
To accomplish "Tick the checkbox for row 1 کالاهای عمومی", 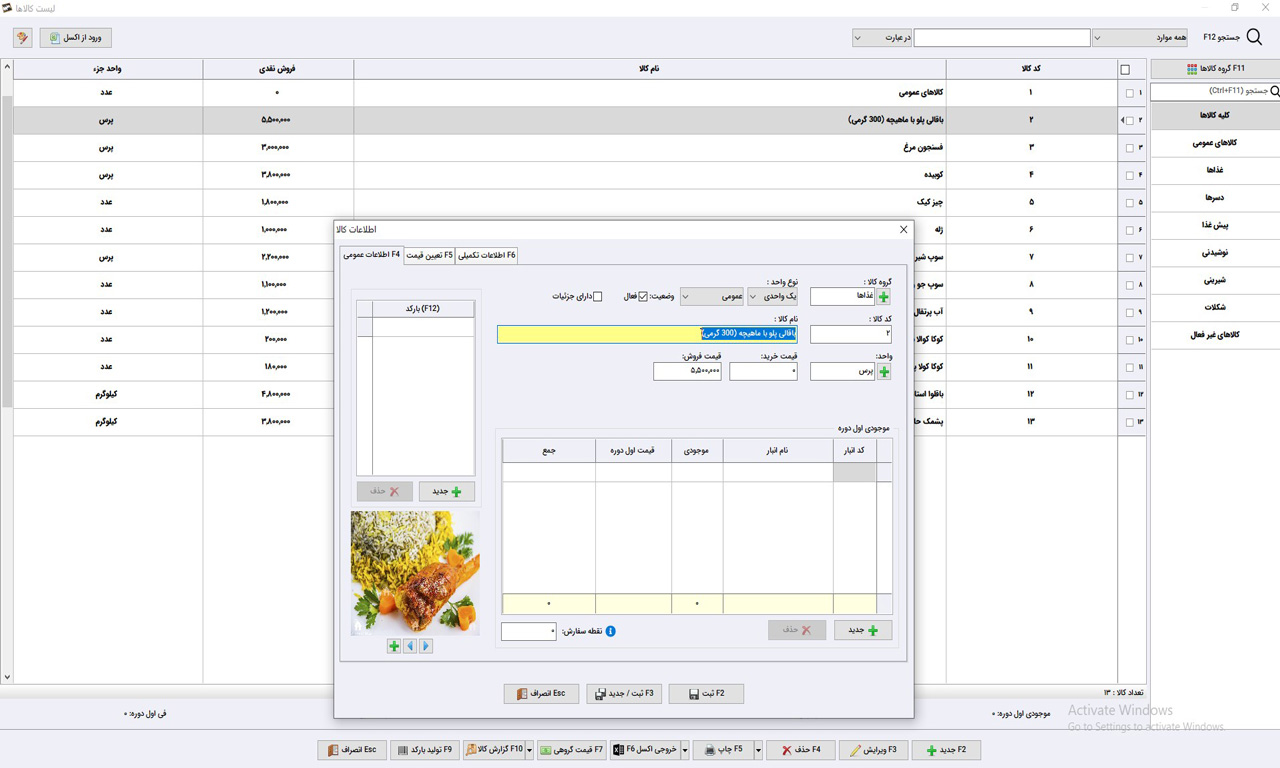I will pos(1130,93).
